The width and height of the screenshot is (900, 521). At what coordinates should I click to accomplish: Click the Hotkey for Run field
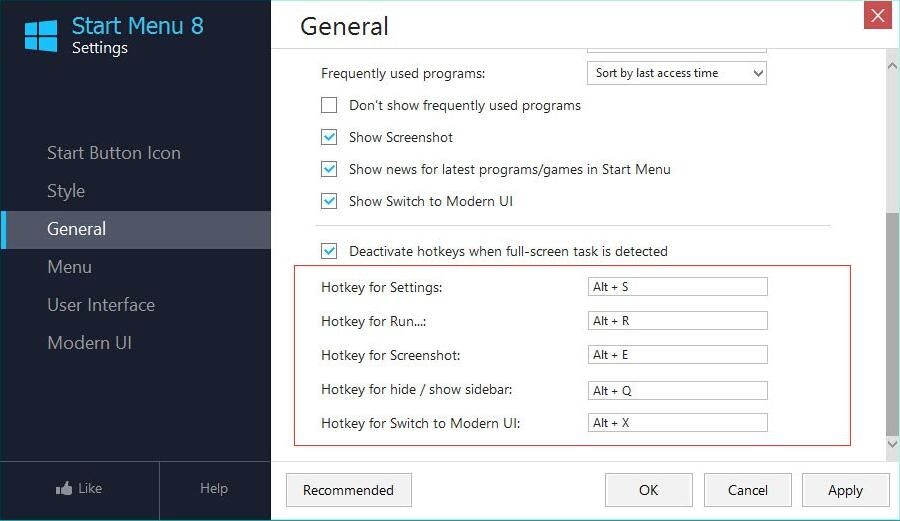(677, 321)
